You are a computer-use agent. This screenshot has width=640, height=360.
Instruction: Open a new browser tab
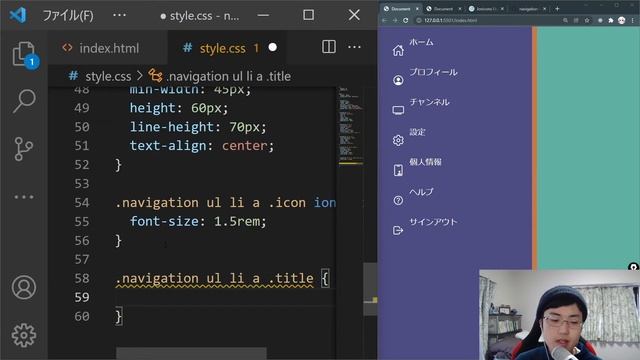[557, 9]
